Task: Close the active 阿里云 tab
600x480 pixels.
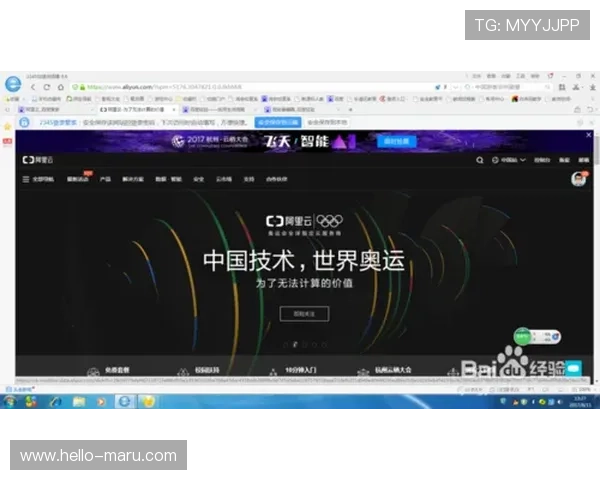Action: [174, 109]
